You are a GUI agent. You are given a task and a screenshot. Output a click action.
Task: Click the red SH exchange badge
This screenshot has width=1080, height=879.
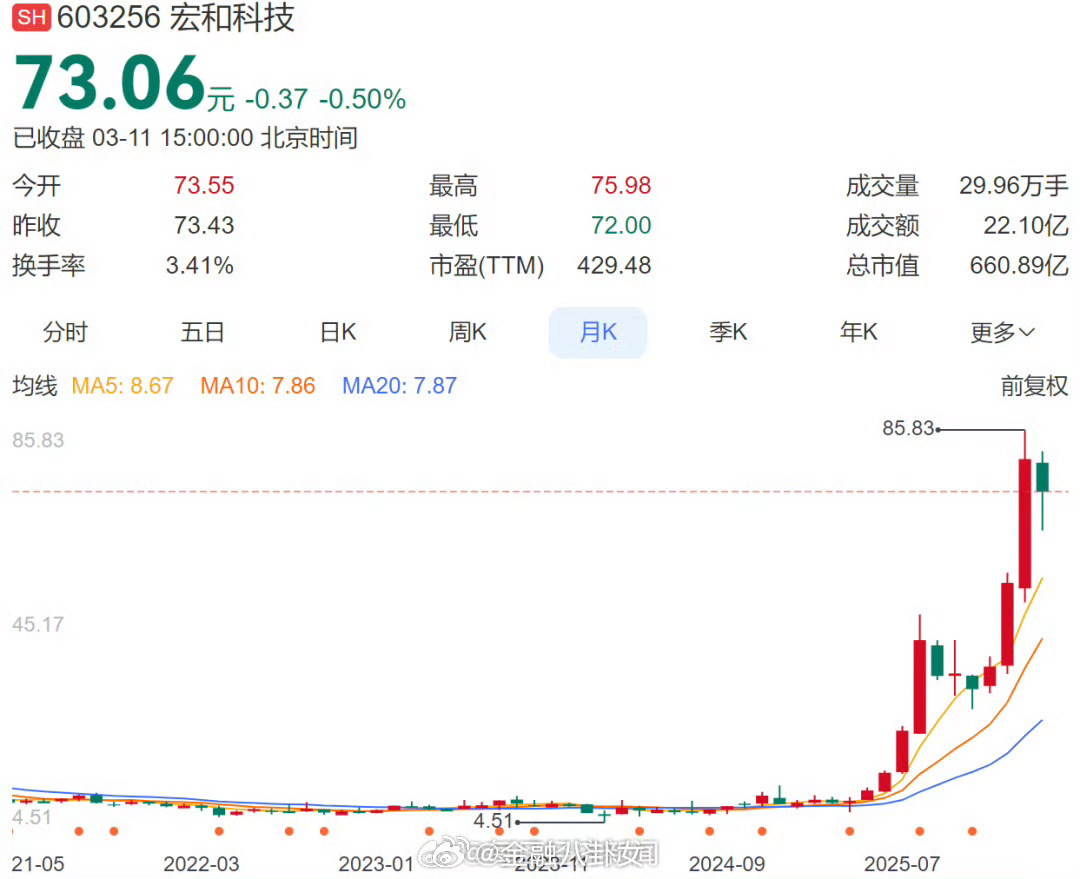pyautogui.click(x=32, y=17)
